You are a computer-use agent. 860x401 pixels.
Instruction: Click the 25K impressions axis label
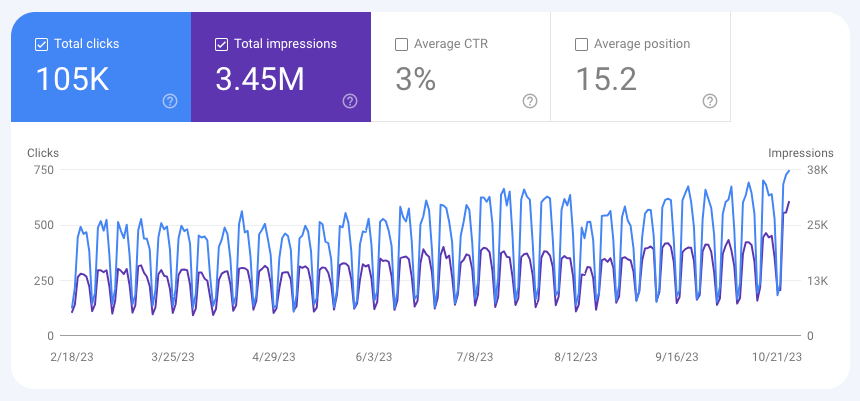click(x=817, y=225)
